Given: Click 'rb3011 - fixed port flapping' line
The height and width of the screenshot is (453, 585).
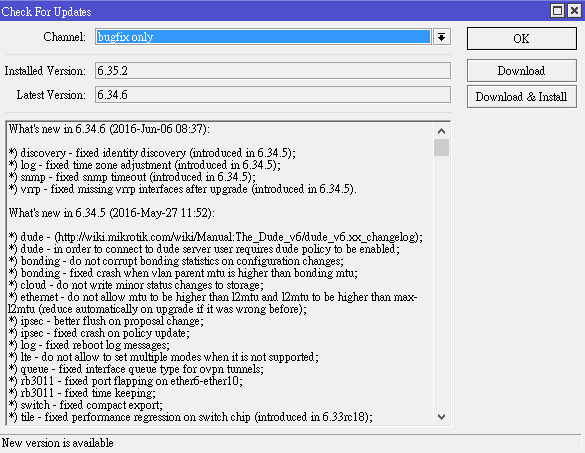Looking at the screenshot, I should [x=126, y=381].
